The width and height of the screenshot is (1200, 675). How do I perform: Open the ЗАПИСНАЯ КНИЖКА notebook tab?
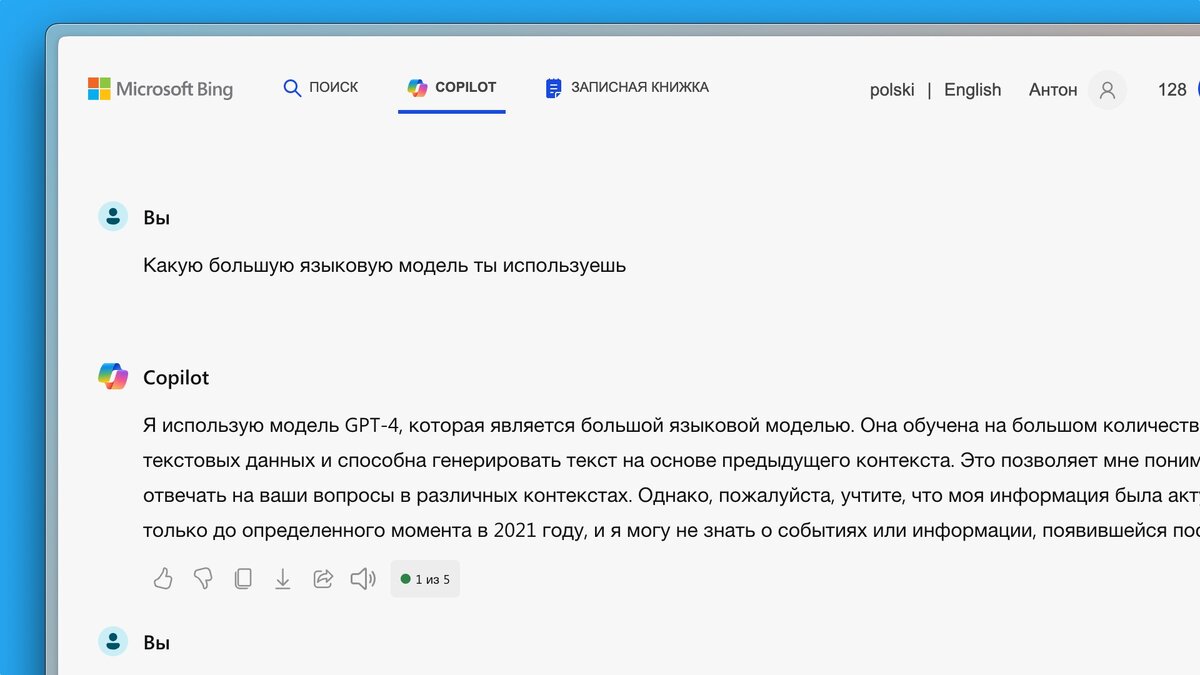pyautogui.click(x=627, y=88)
